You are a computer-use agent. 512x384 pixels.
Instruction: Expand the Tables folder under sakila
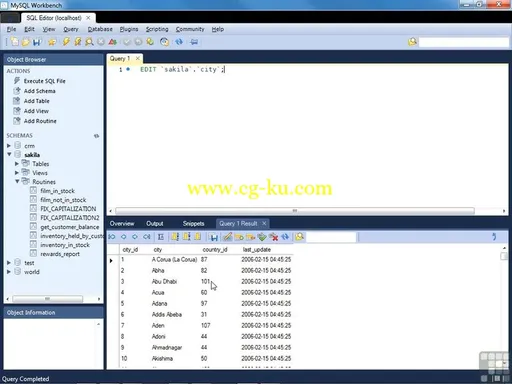pyautogui.click(x=17, y=164)
